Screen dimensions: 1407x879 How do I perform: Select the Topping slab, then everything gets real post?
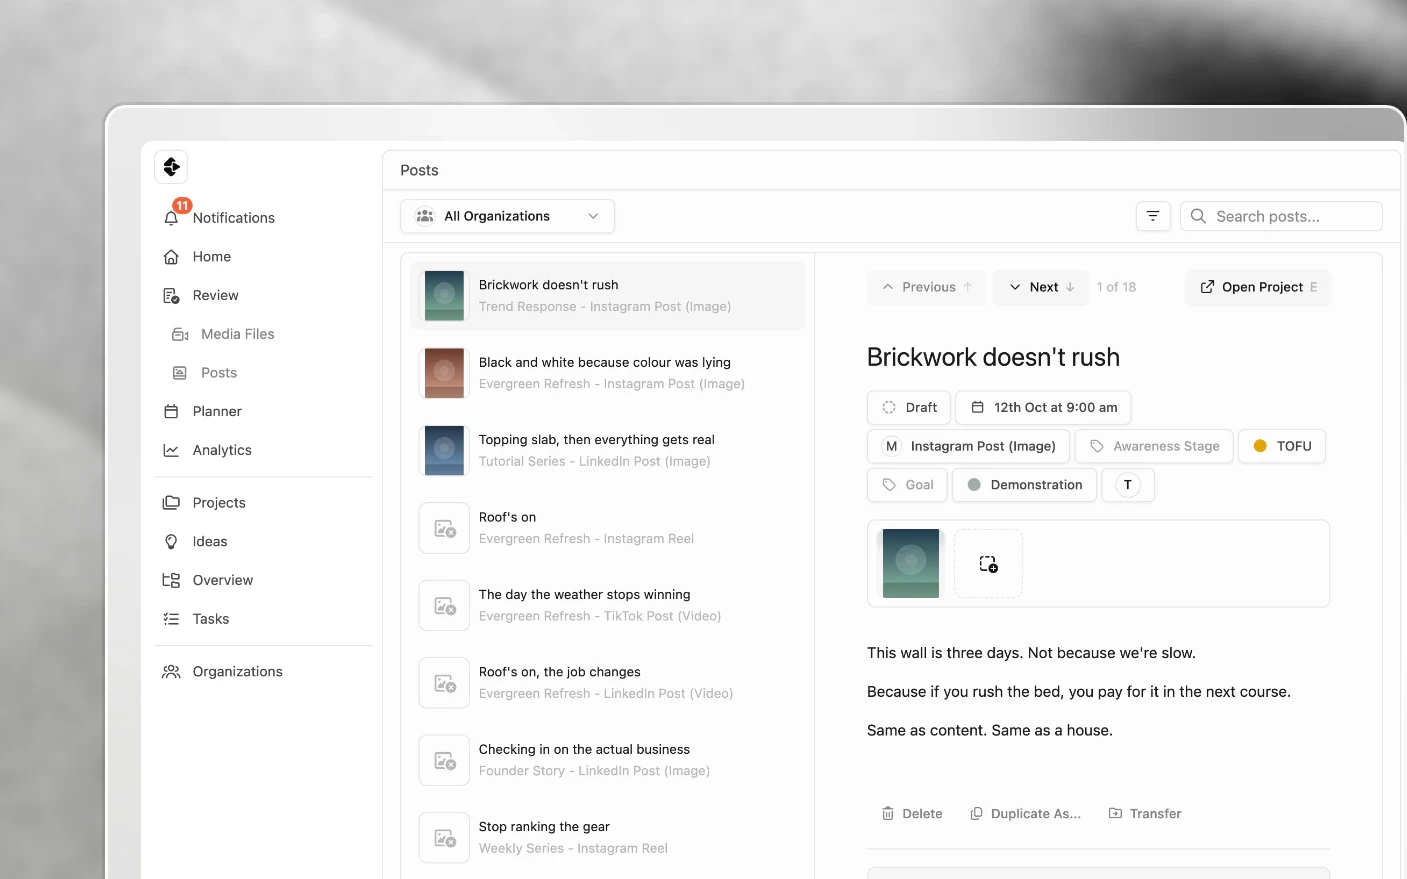point(608,450)
